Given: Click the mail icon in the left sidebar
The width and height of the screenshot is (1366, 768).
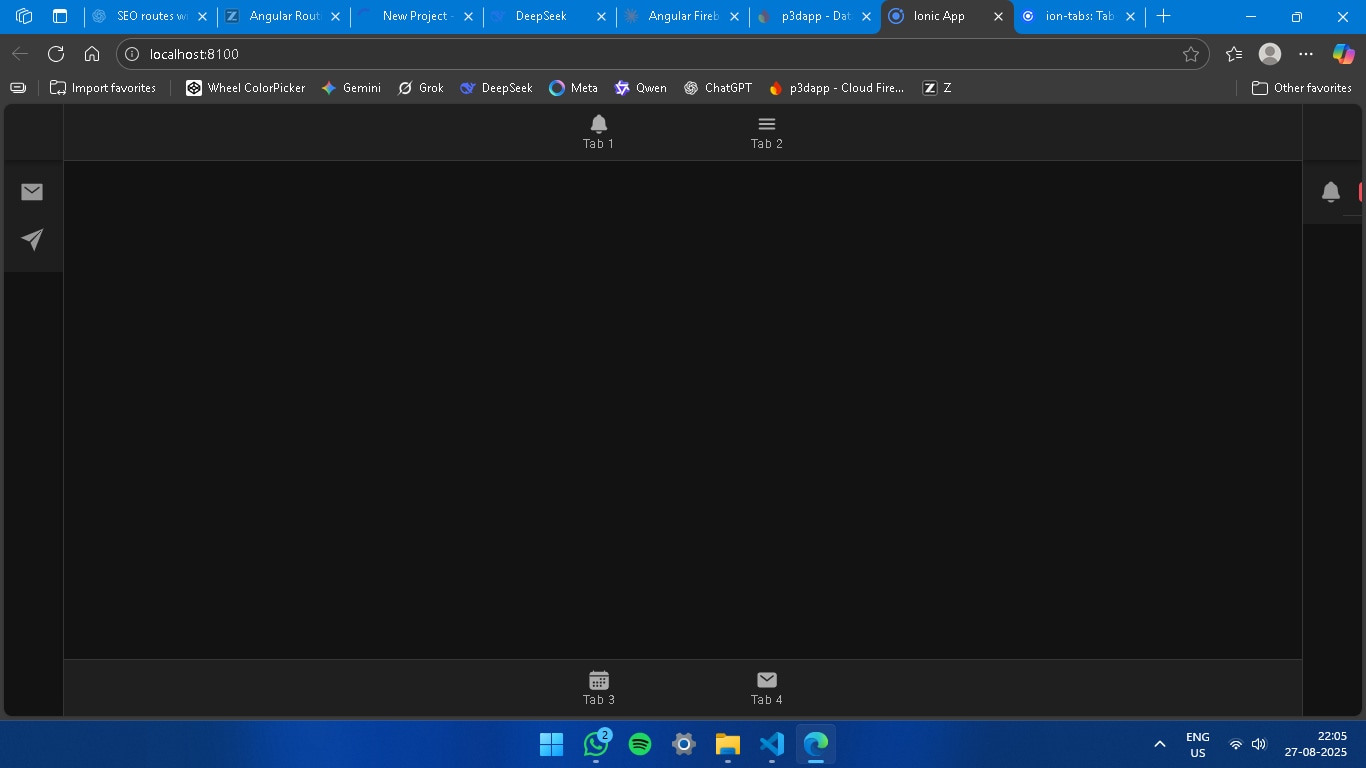Looking at the screenshot, I should click(x=32, y=192).
